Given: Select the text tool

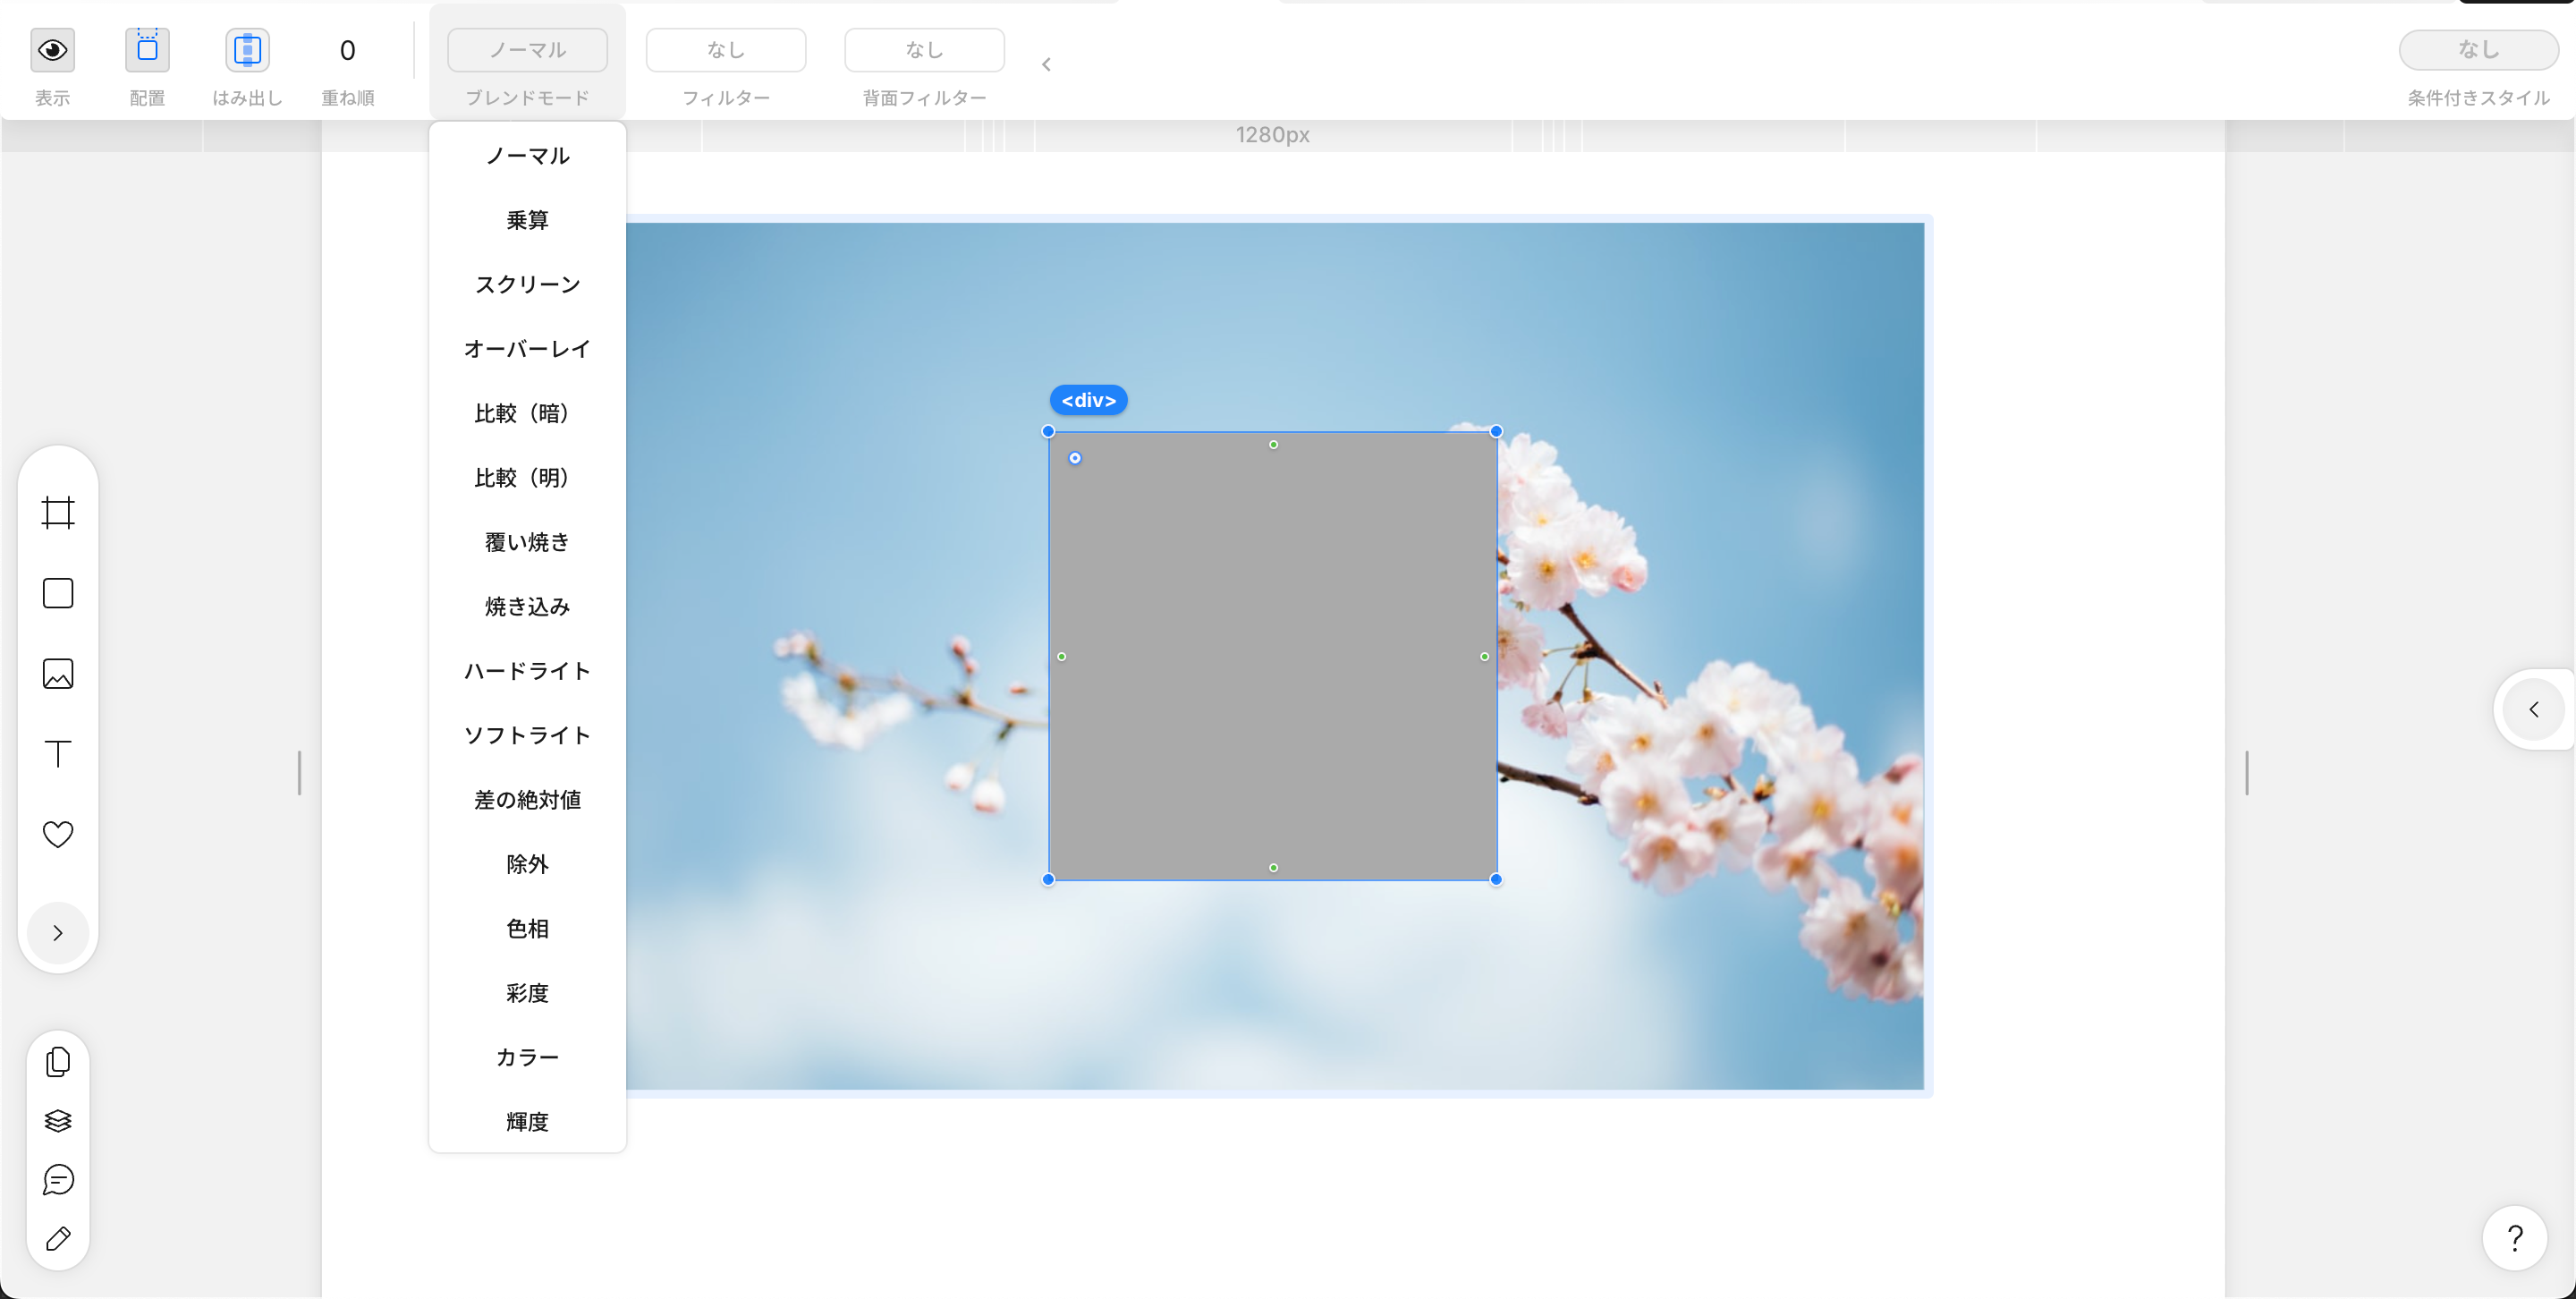Looking at the screenshot, I should pyautogui.click(x=58, y=754).
